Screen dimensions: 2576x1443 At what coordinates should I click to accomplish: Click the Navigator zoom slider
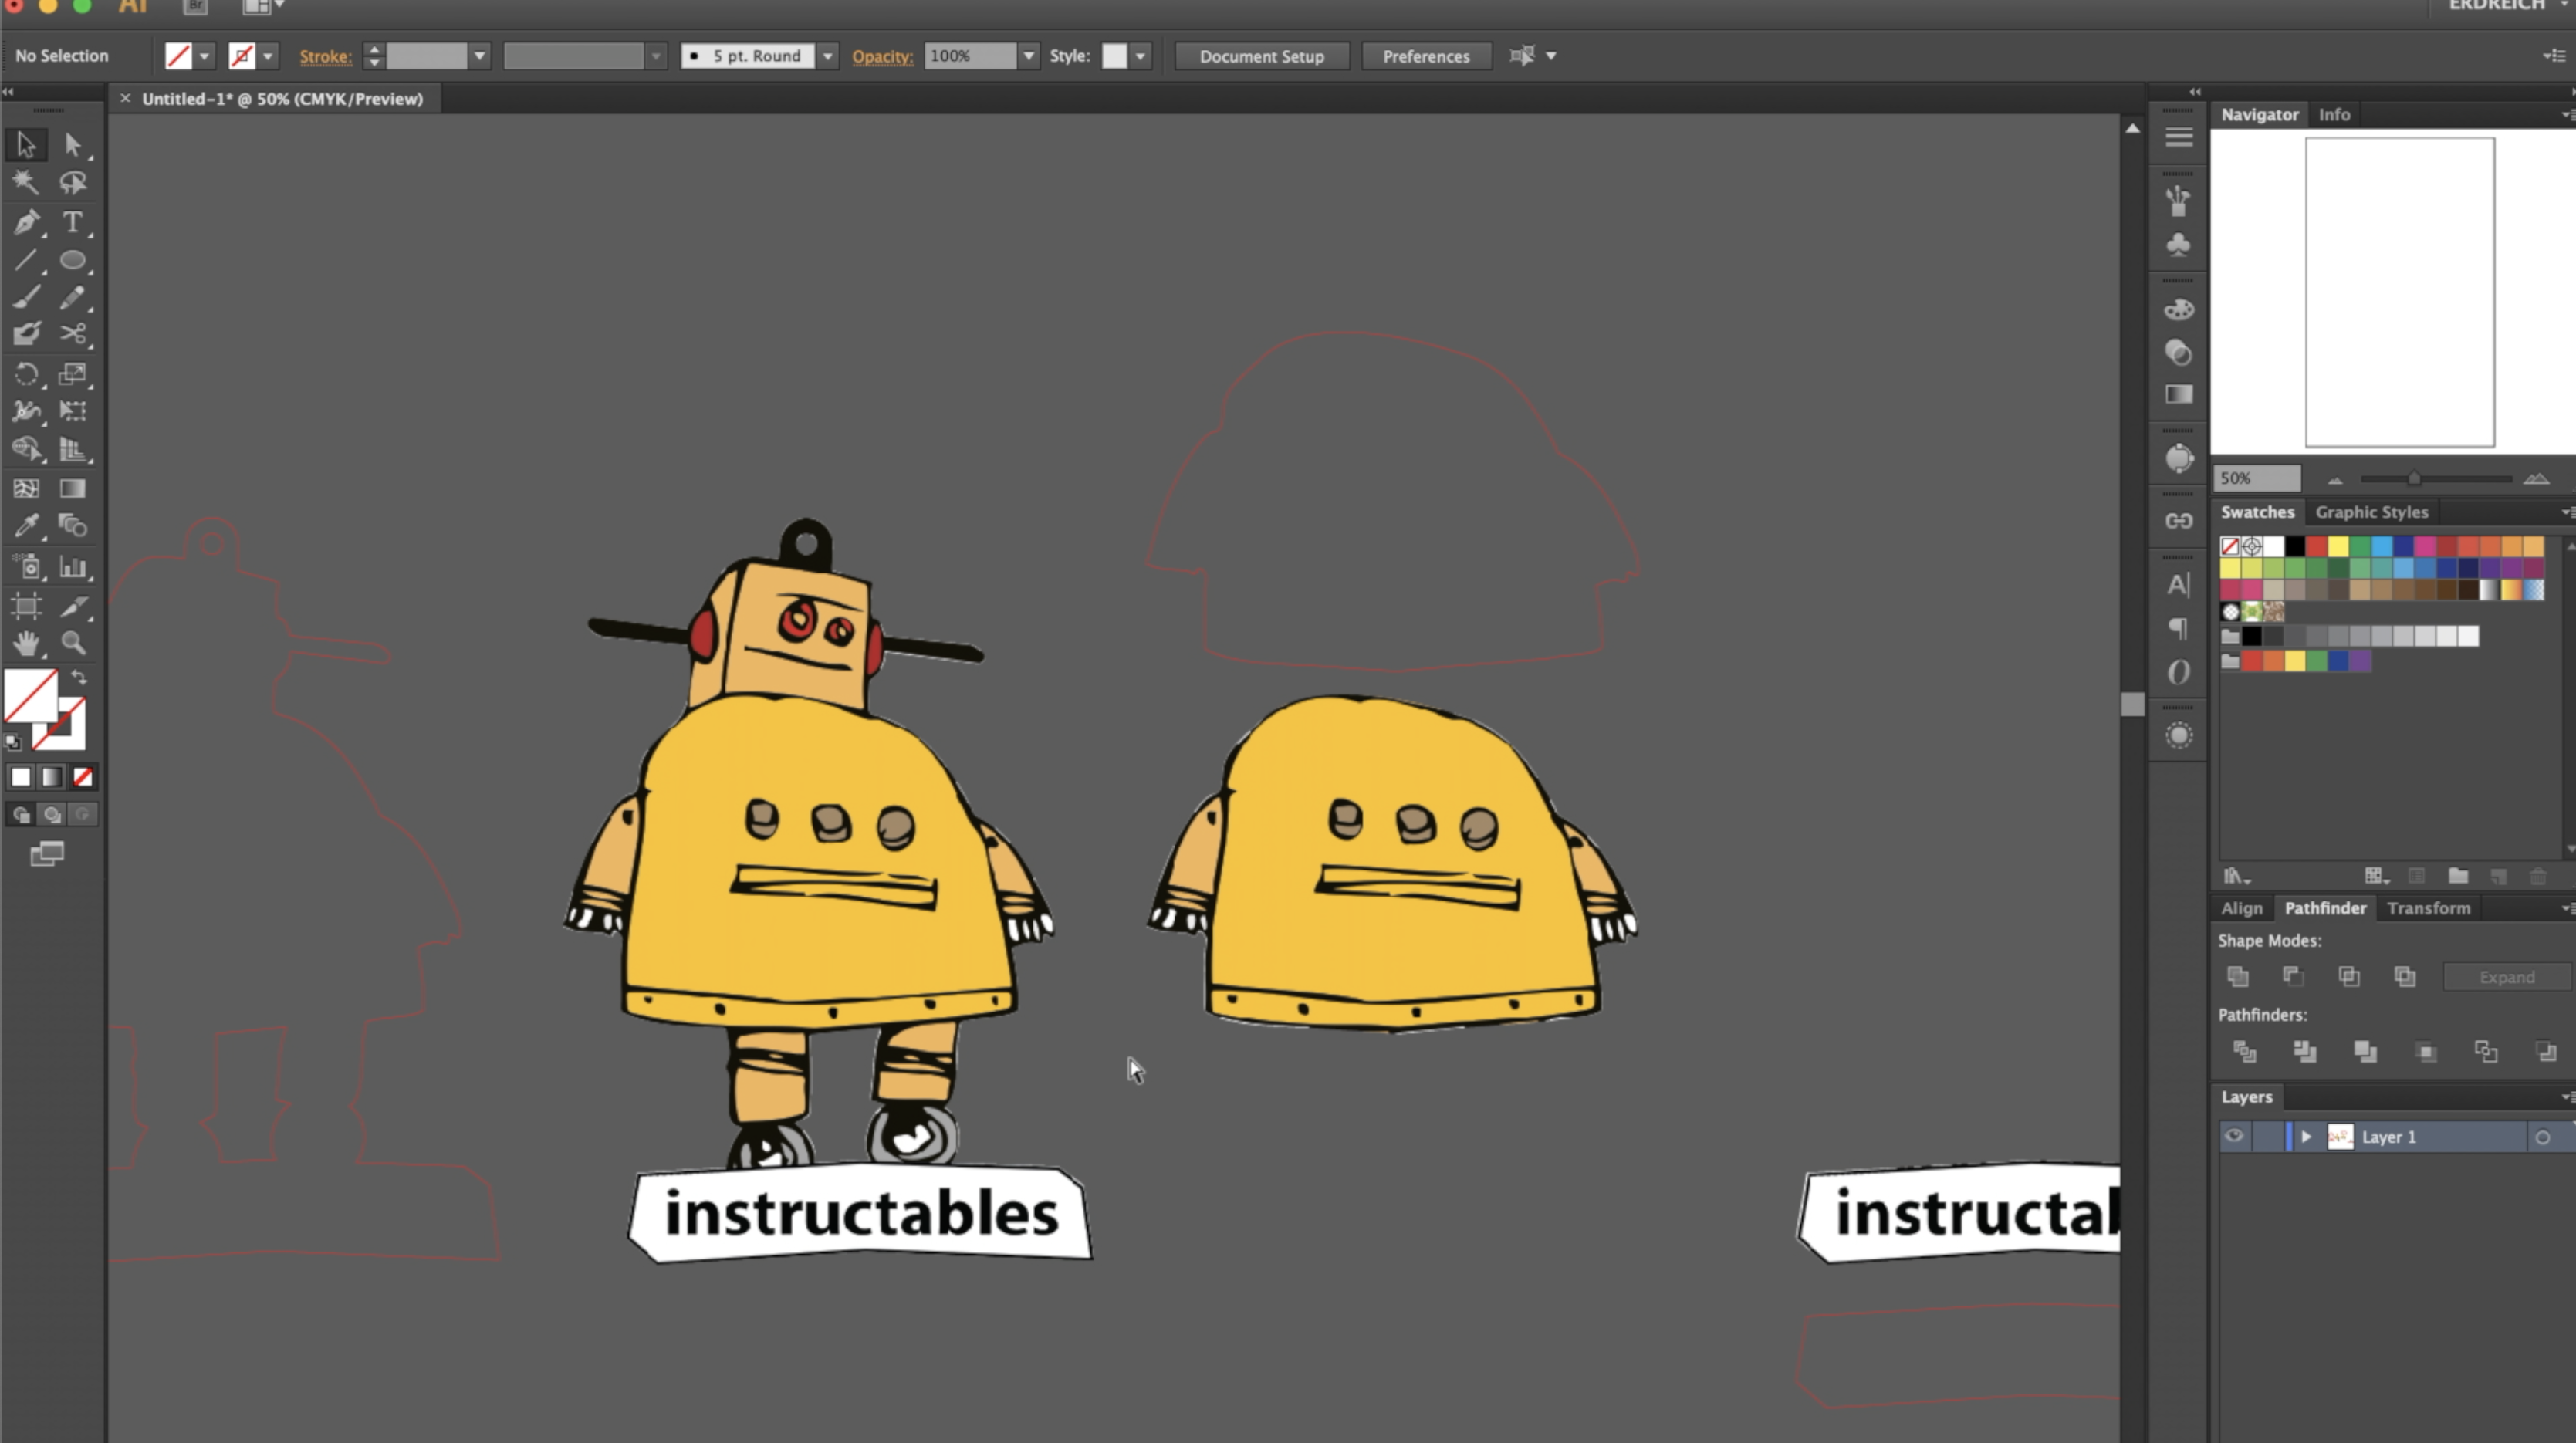pyautogui.click(x=2414, y=479)
